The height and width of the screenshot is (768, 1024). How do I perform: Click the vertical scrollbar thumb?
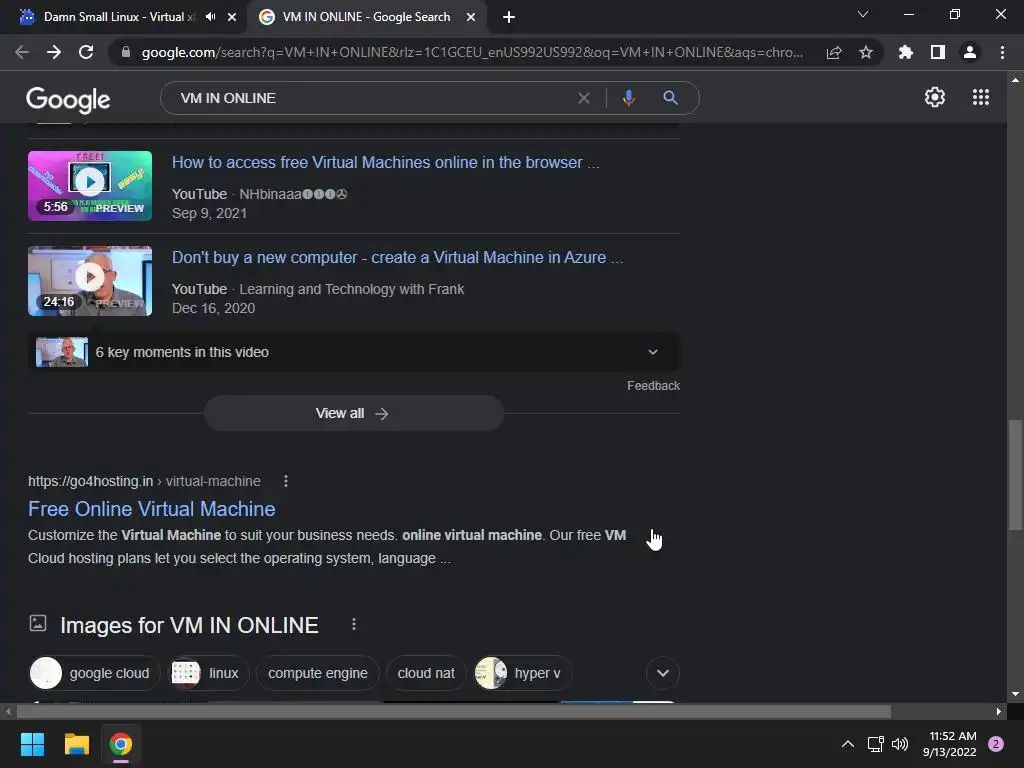click(x=1015, y=475)
